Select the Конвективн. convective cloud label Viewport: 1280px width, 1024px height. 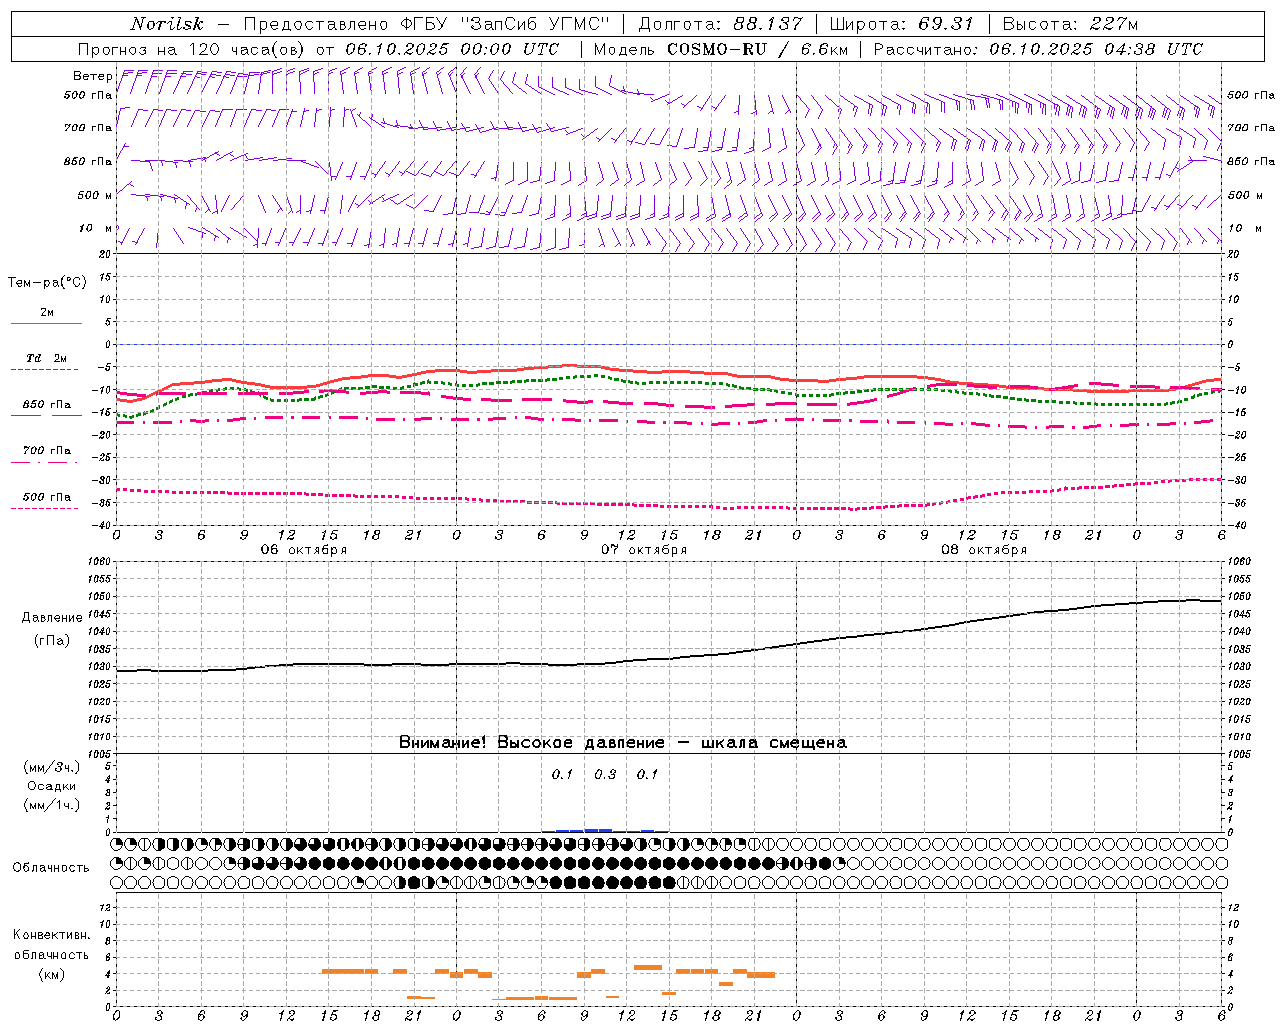point(51,935)
